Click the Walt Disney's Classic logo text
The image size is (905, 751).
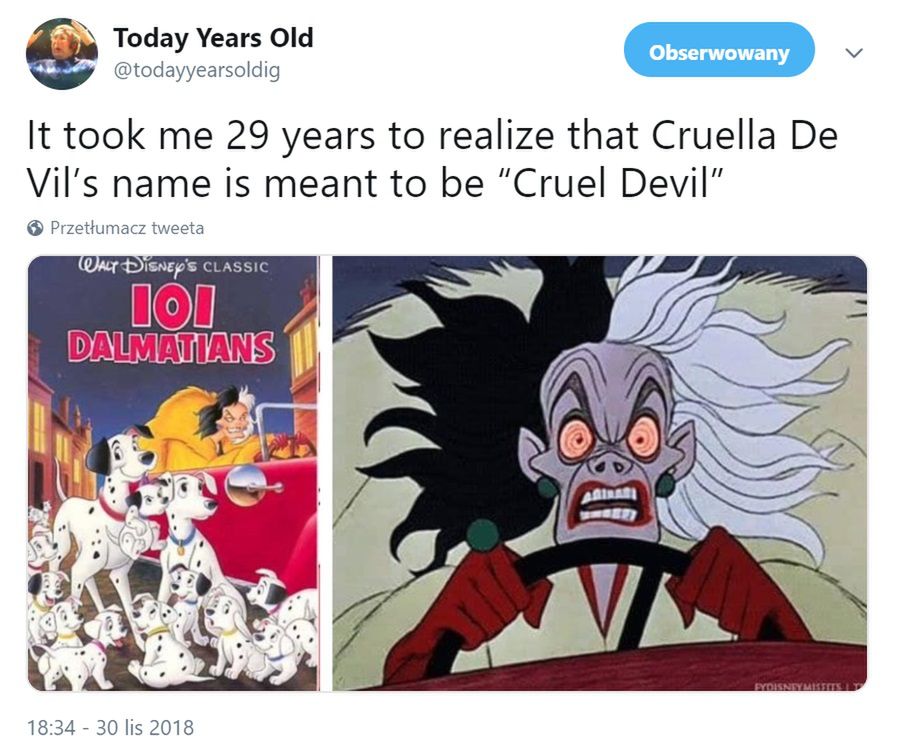[x=173, y=266]
